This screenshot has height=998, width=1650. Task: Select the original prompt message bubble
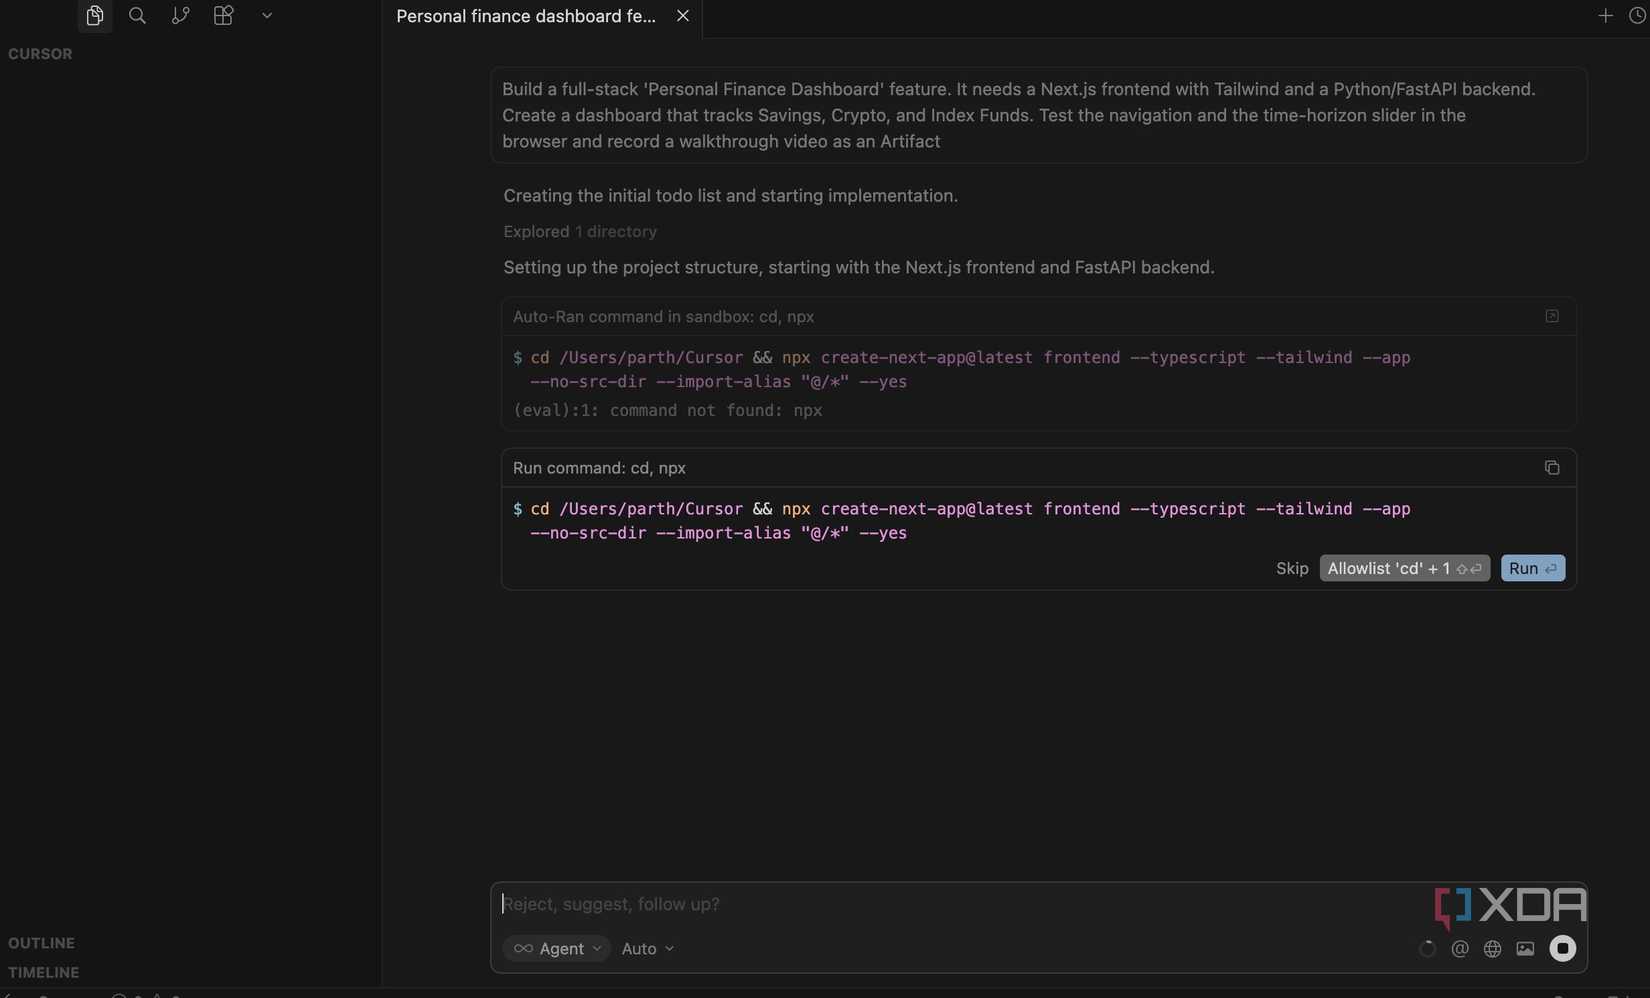pos(1038,115)
